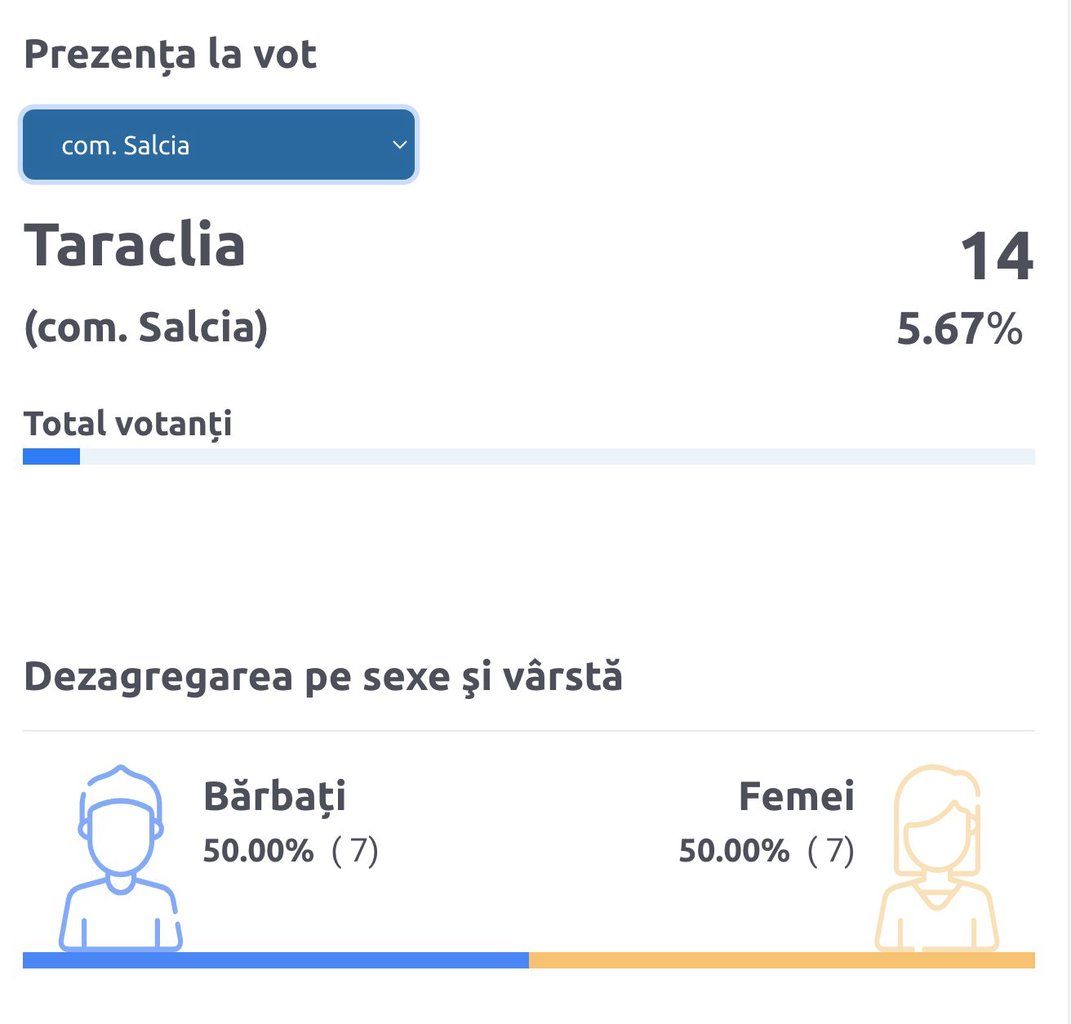The image size is (1071, 1024).
Task: Click the male voter silhouette icon
Action: pos(120,858)
